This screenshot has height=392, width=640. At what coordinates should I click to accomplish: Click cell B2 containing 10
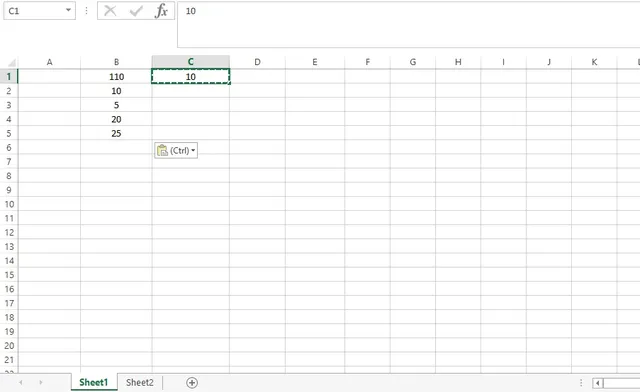coord(116,91)
